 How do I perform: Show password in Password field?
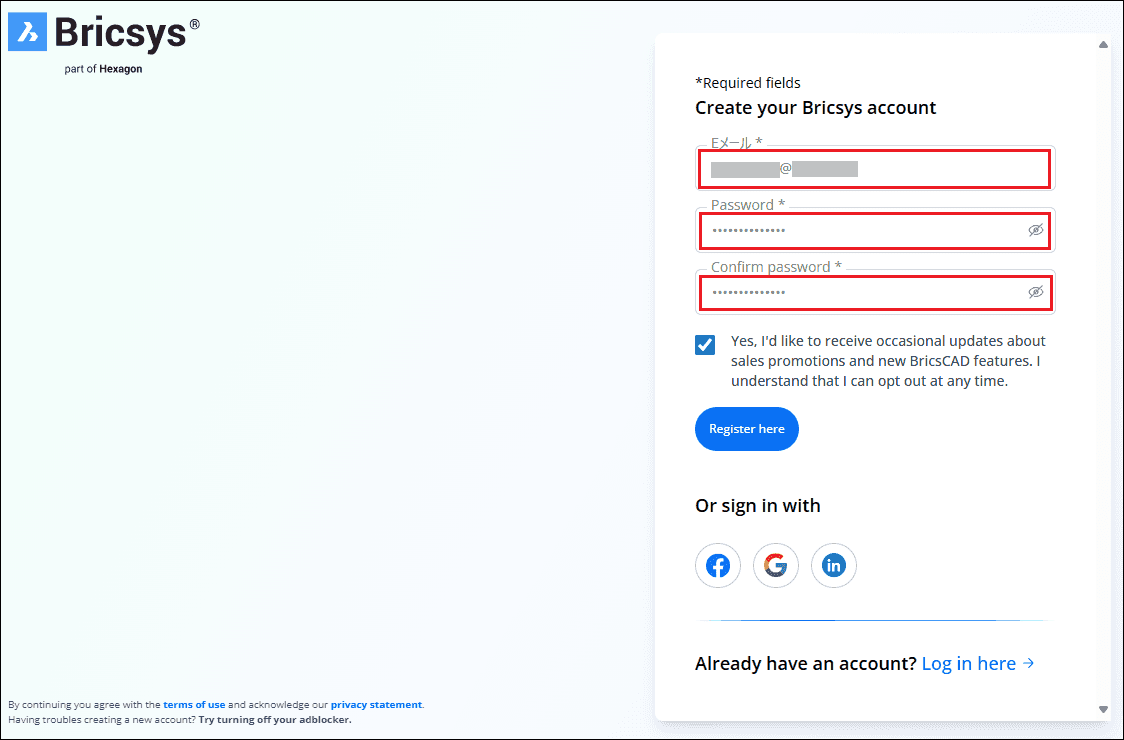1036,231
